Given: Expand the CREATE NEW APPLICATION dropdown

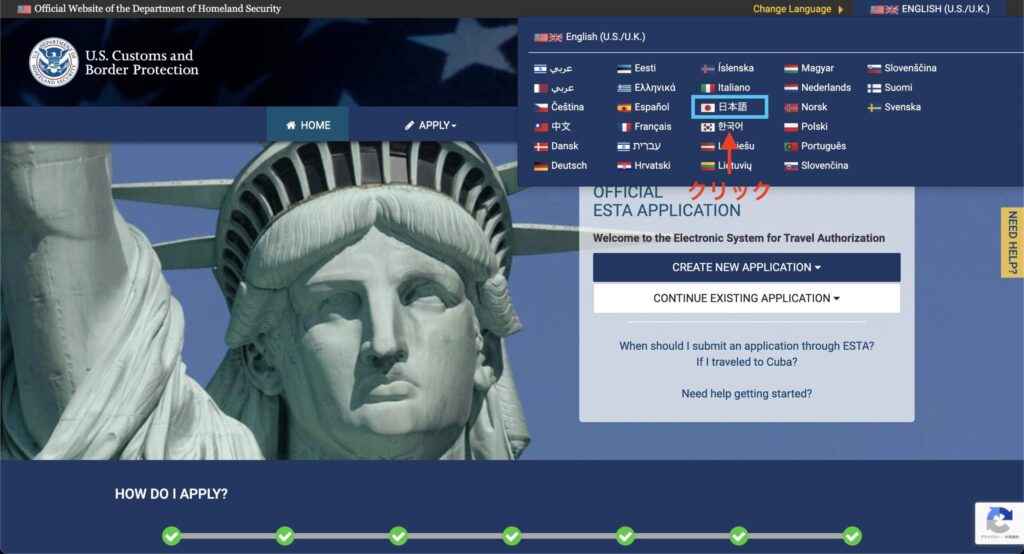Looking at the screenshot, I should coord(746,267).
